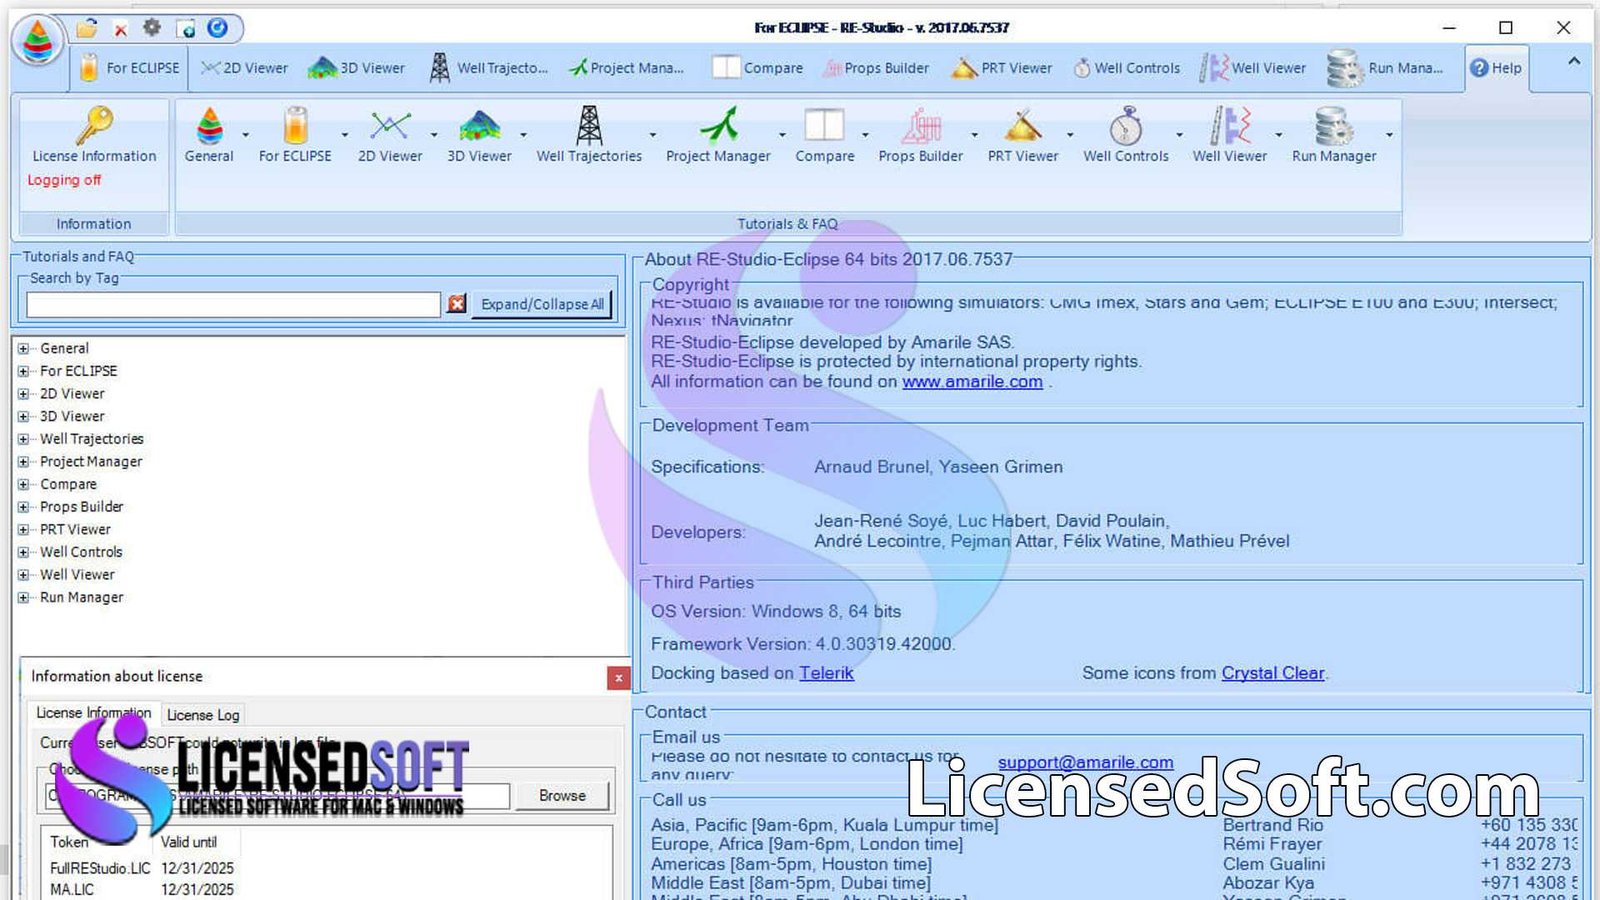Open Well Viewer tutorials ribbon icon
Viewport: 1600px width, 900px height.
pyautogui.click(x=1230, y=127)
